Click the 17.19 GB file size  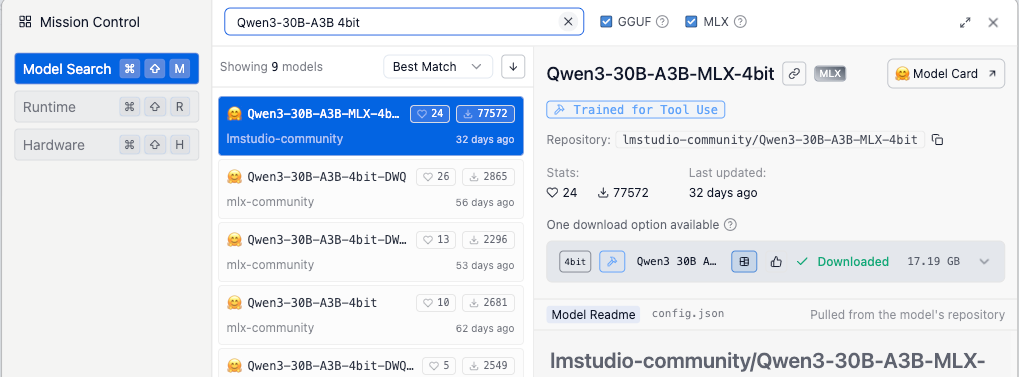[x=934, y=261]
